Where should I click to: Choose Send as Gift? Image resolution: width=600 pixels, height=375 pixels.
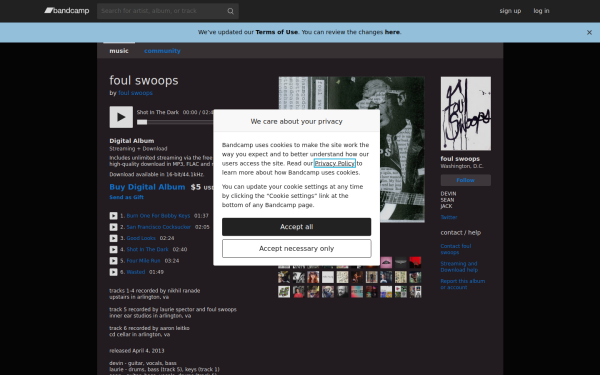[x=126, y=197]
